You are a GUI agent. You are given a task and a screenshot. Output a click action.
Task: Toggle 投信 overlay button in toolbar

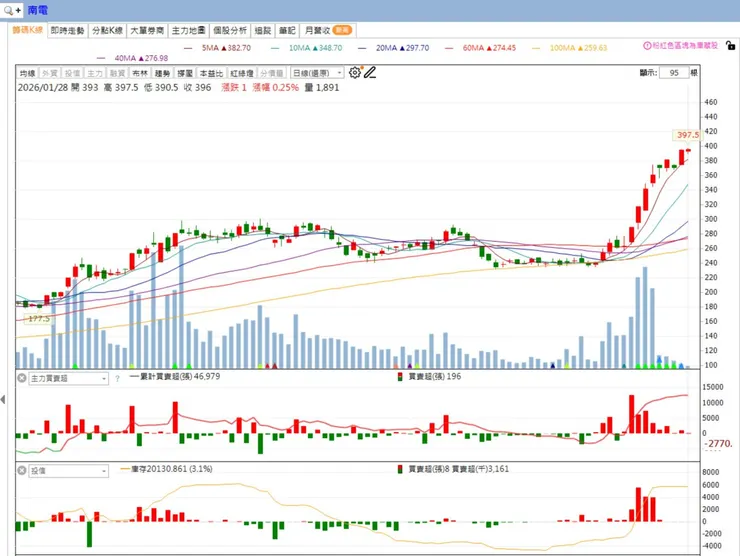(72, 73)
